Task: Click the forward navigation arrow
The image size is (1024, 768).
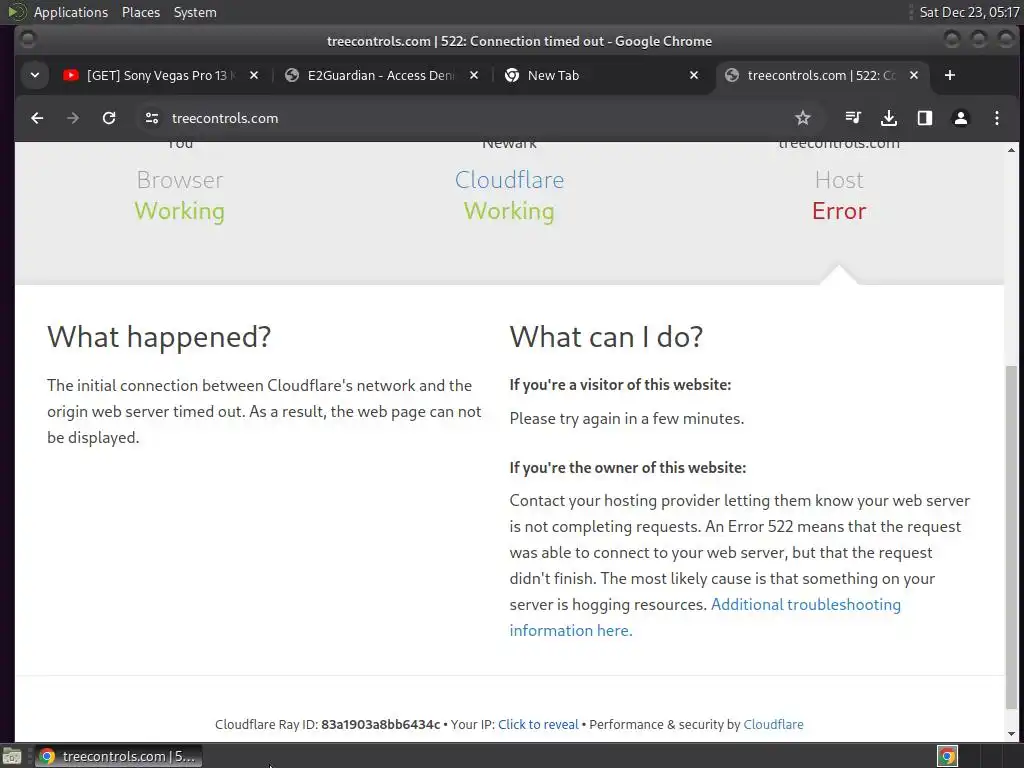Action: coord(73,118)
